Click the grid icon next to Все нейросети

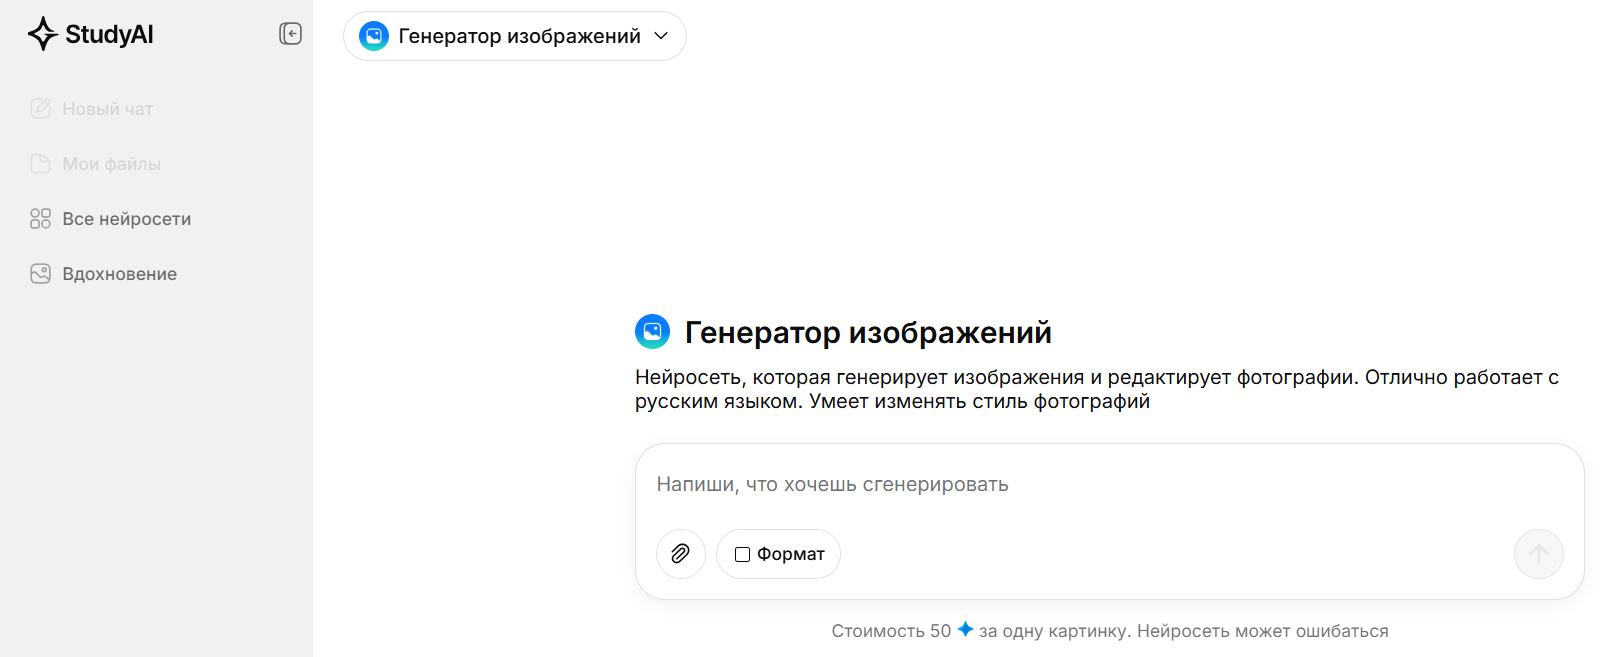[x=40, y=218]
